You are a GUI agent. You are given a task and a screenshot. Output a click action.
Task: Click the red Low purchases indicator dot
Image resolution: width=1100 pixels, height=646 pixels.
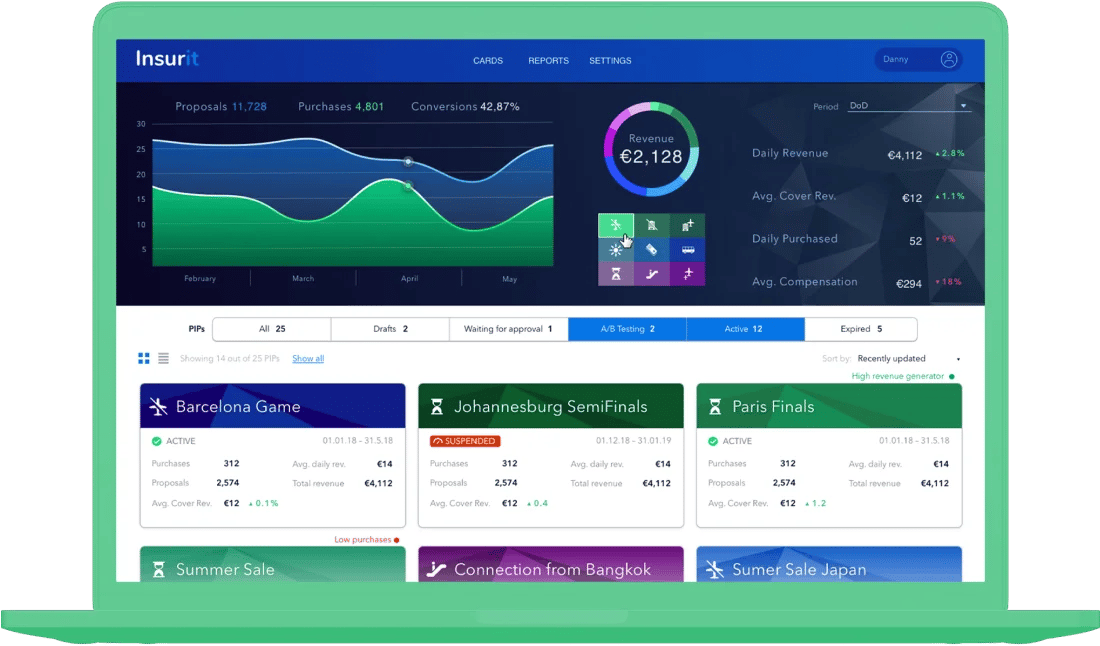396,540
